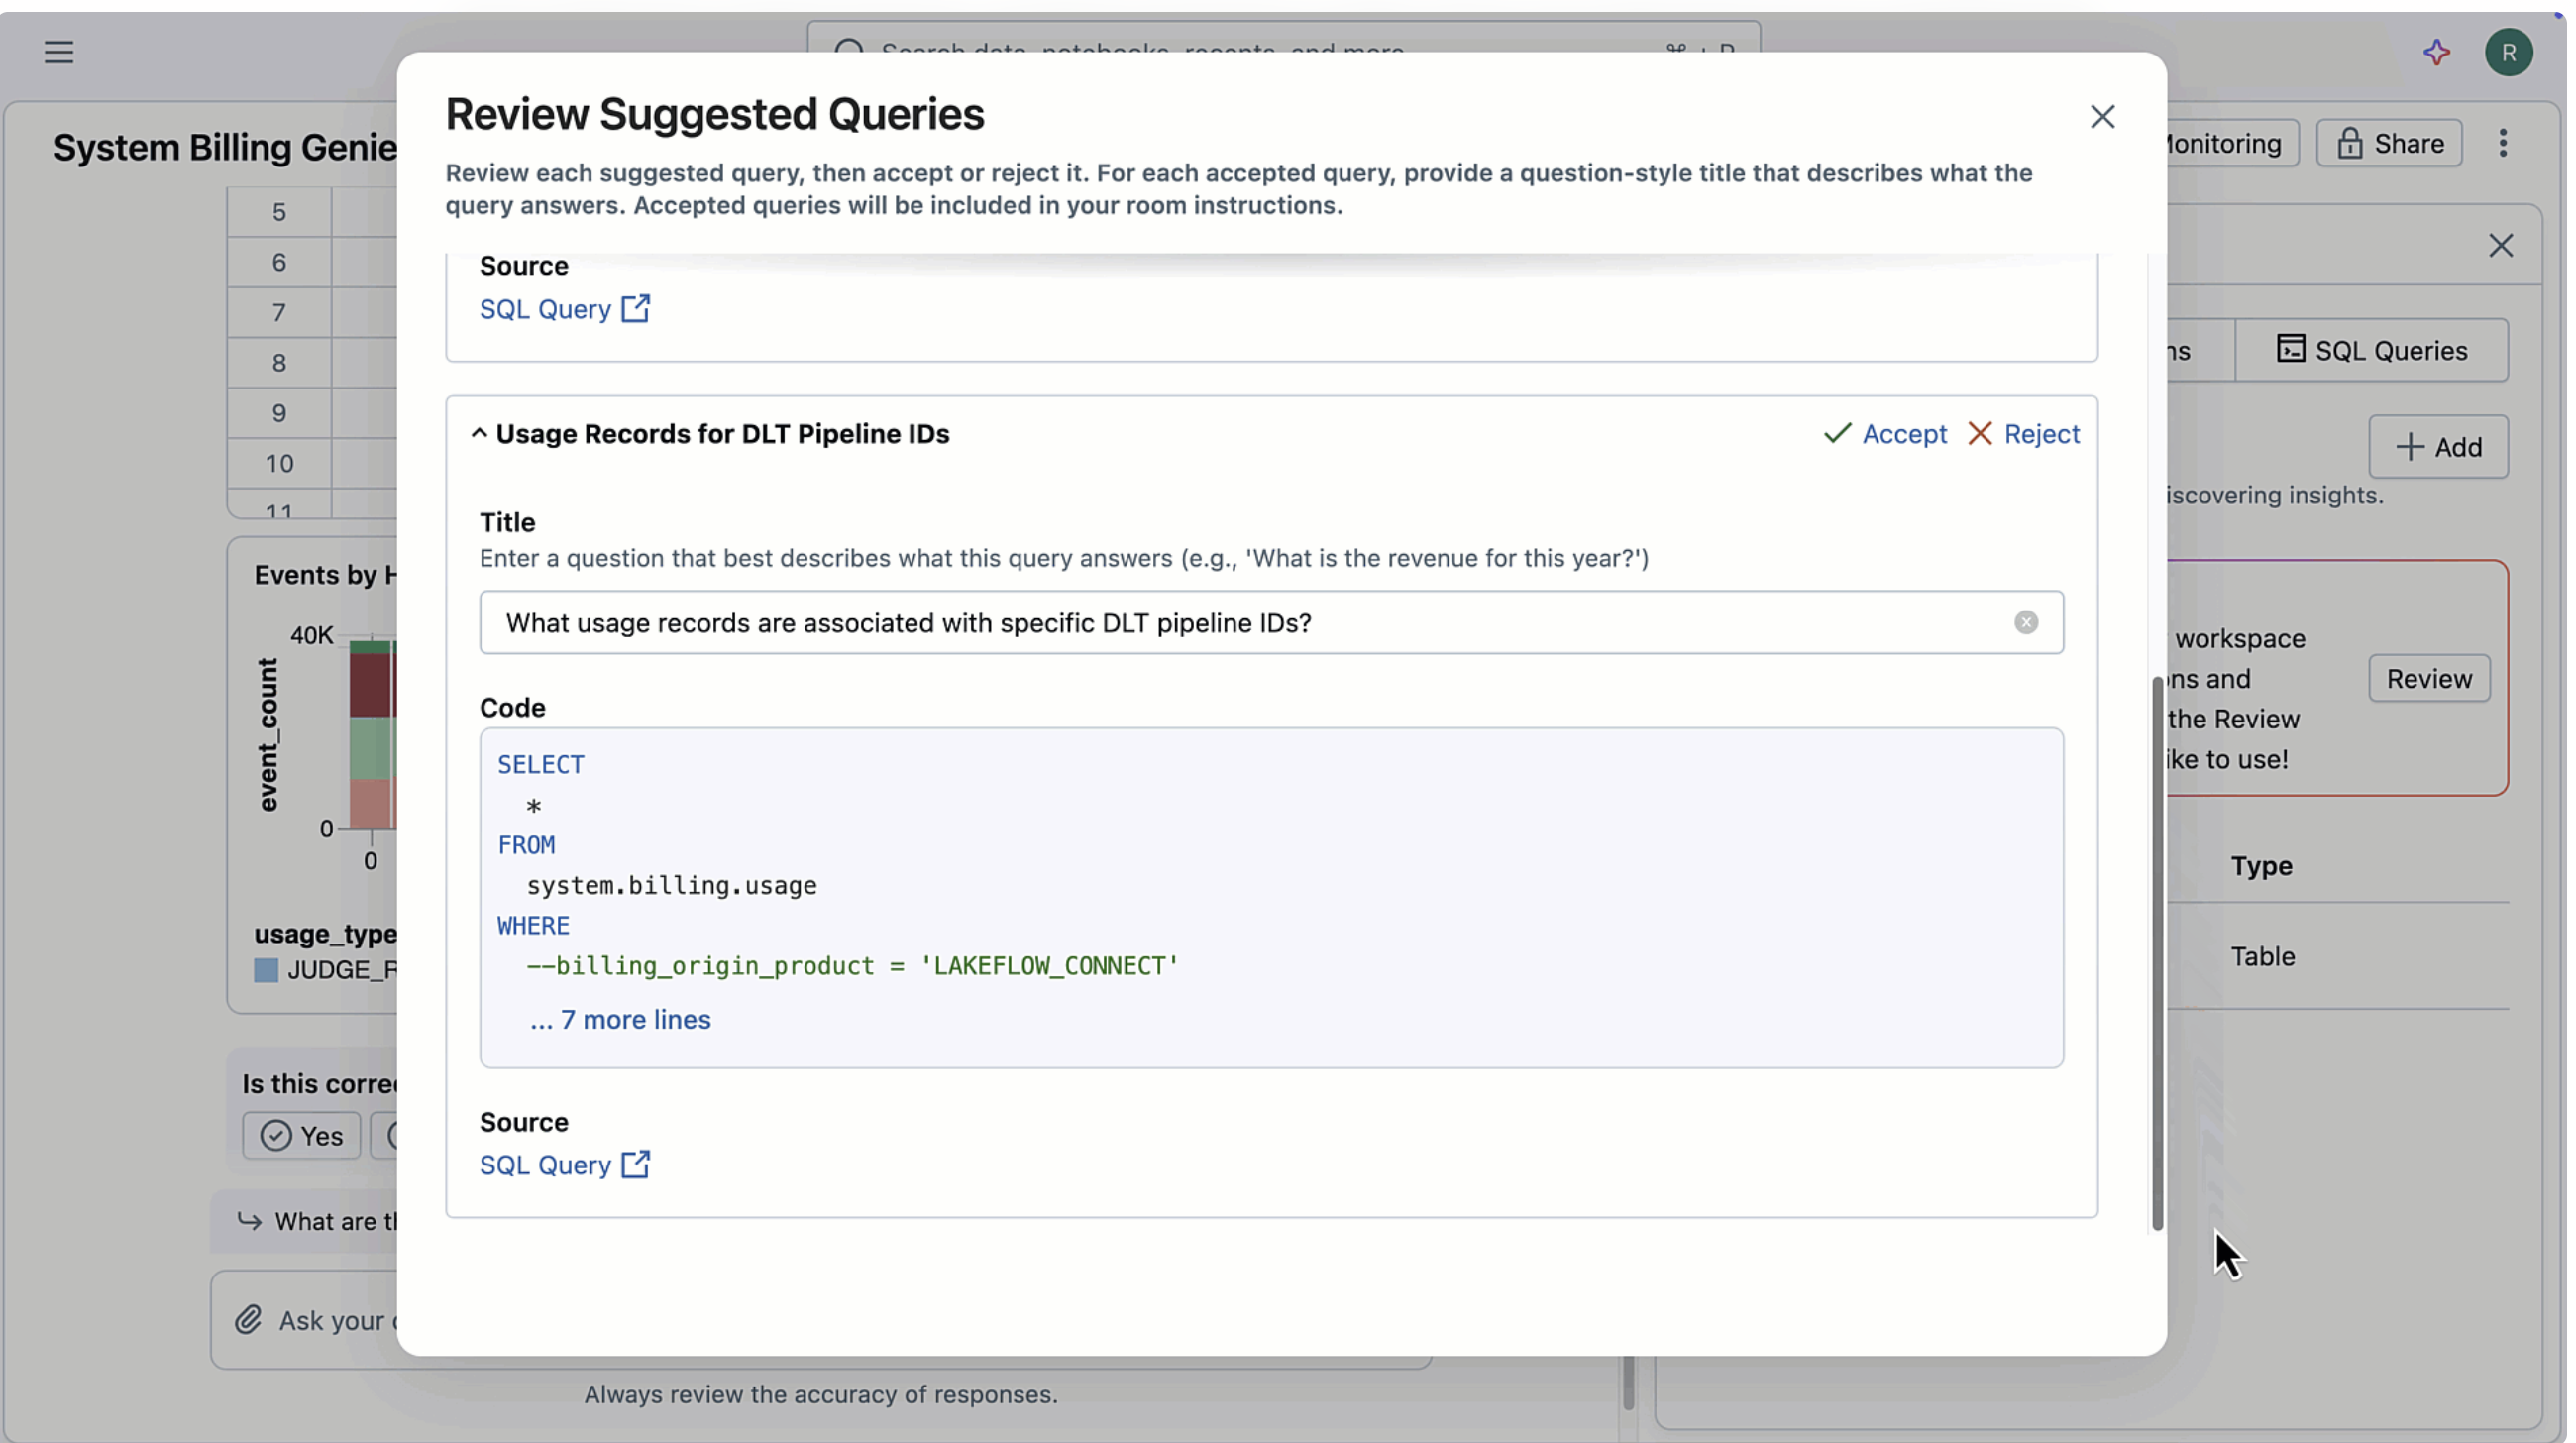Collapse the Usage Records for DLT Pipeline IDs card
The height and width of the screenshot is (1443, 2576).
click(479, 434)
